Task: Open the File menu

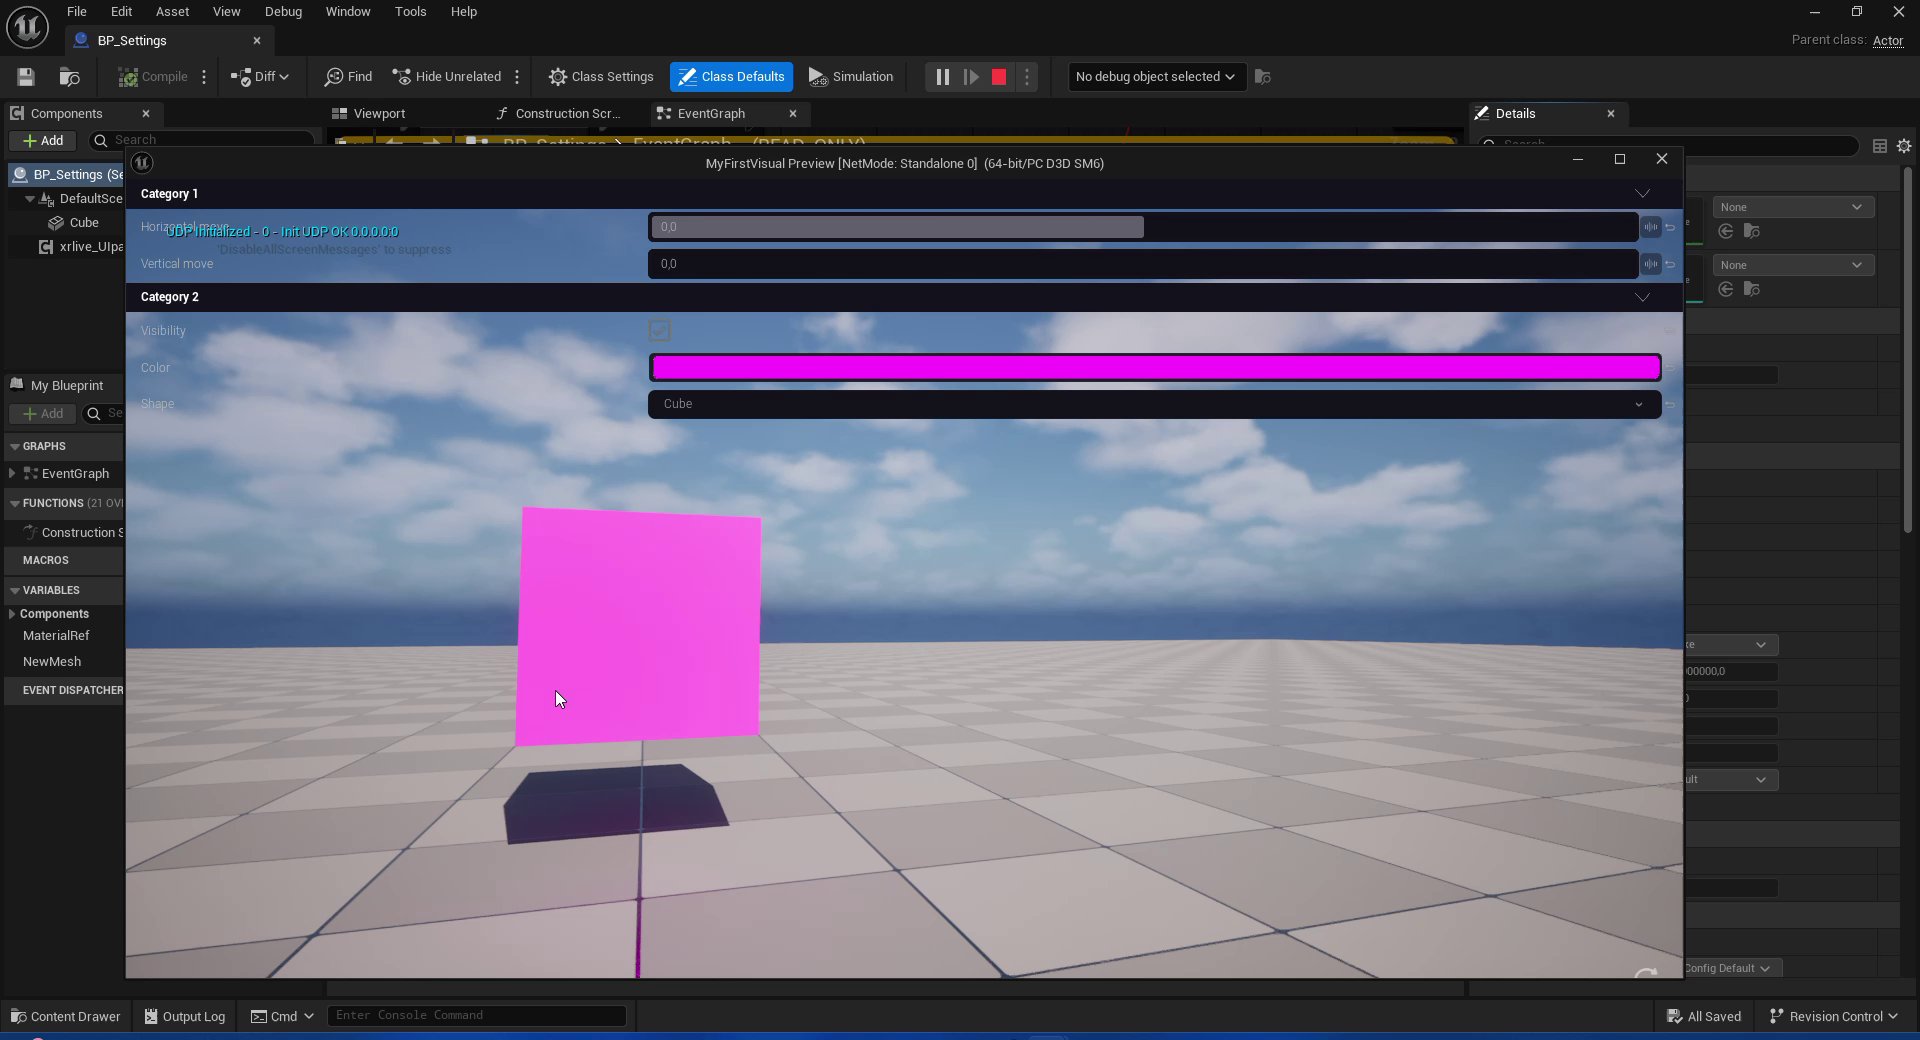Action: 77,12
